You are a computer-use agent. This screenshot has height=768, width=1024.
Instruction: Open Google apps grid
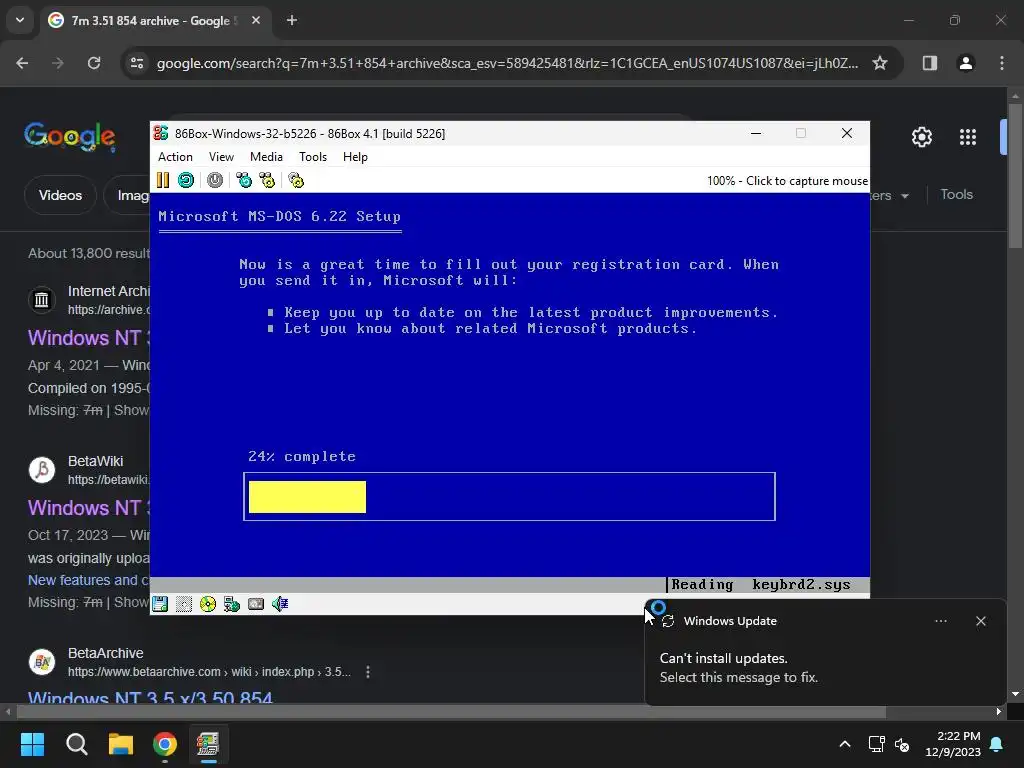tap(968, 137)
